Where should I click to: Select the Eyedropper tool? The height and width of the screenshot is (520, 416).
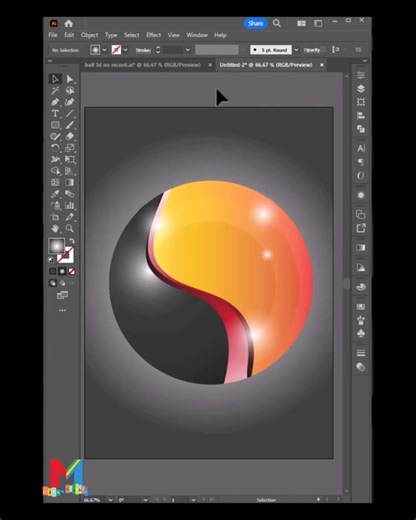tap(55, 194)
